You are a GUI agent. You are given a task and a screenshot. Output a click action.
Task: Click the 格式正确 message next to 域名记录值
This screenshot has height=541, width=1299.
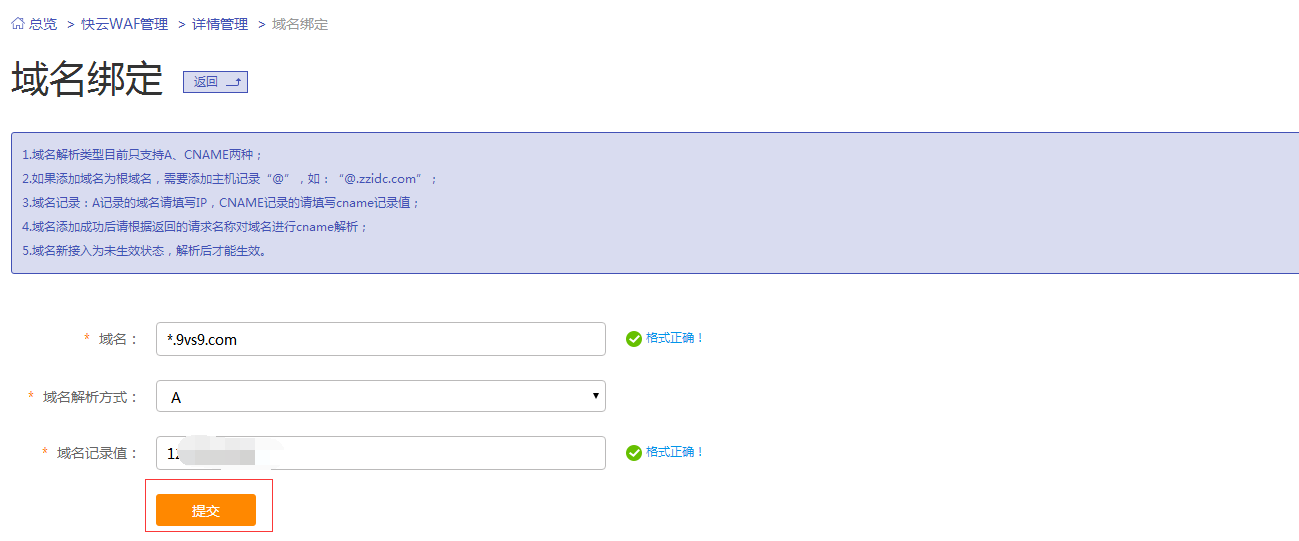tap(675, 452)
